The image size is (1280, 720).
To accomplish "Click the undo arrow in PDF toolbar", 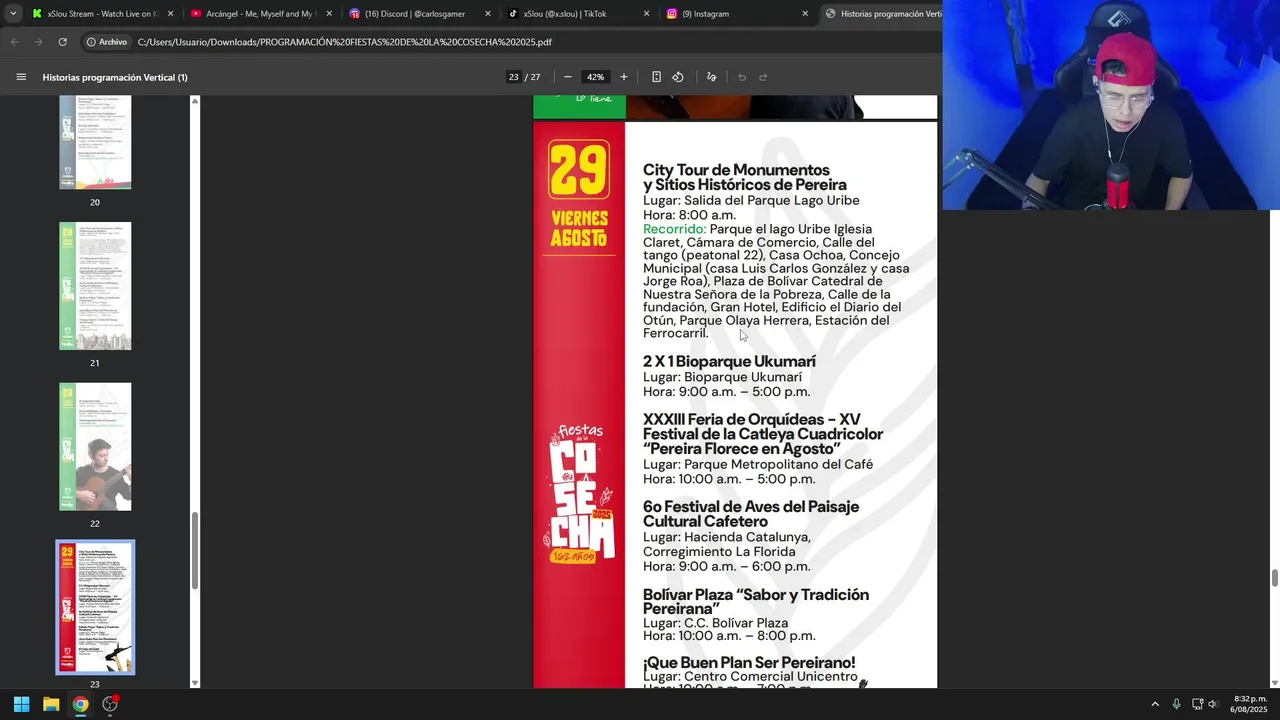I will (x=742, y=77).
